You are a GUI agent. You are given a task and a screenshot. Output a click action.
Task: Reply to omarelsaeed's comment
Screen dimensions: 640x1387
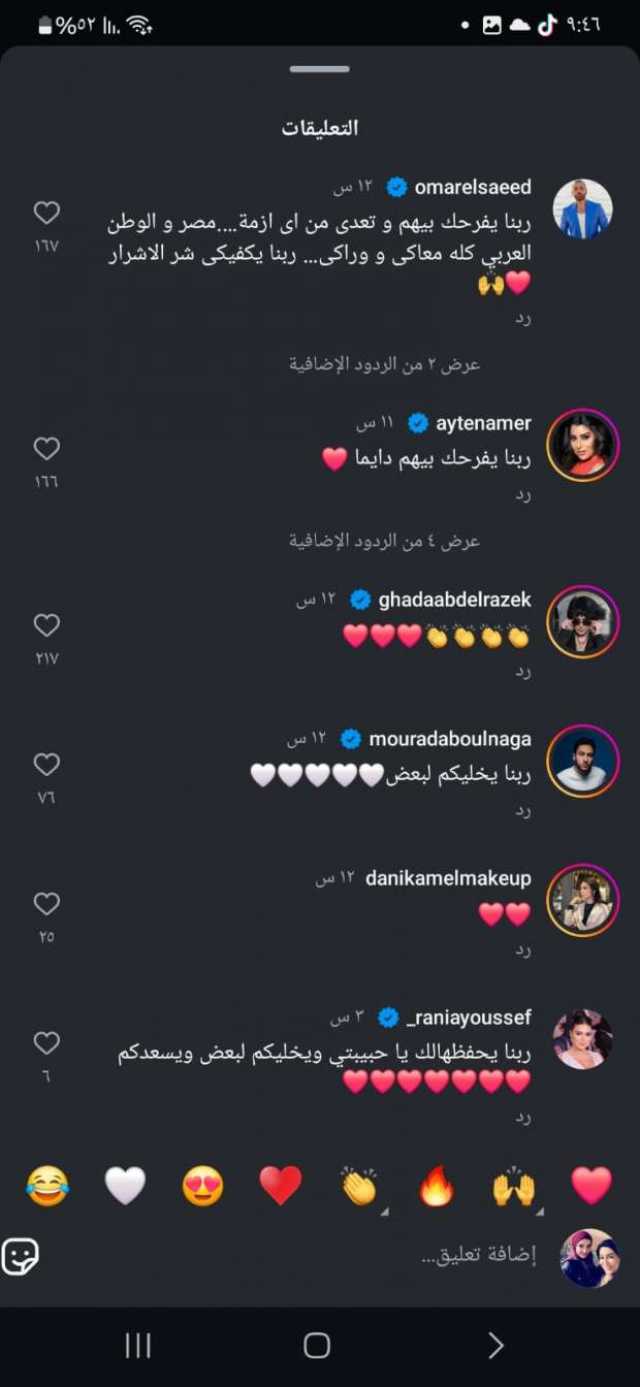(523, 318)
